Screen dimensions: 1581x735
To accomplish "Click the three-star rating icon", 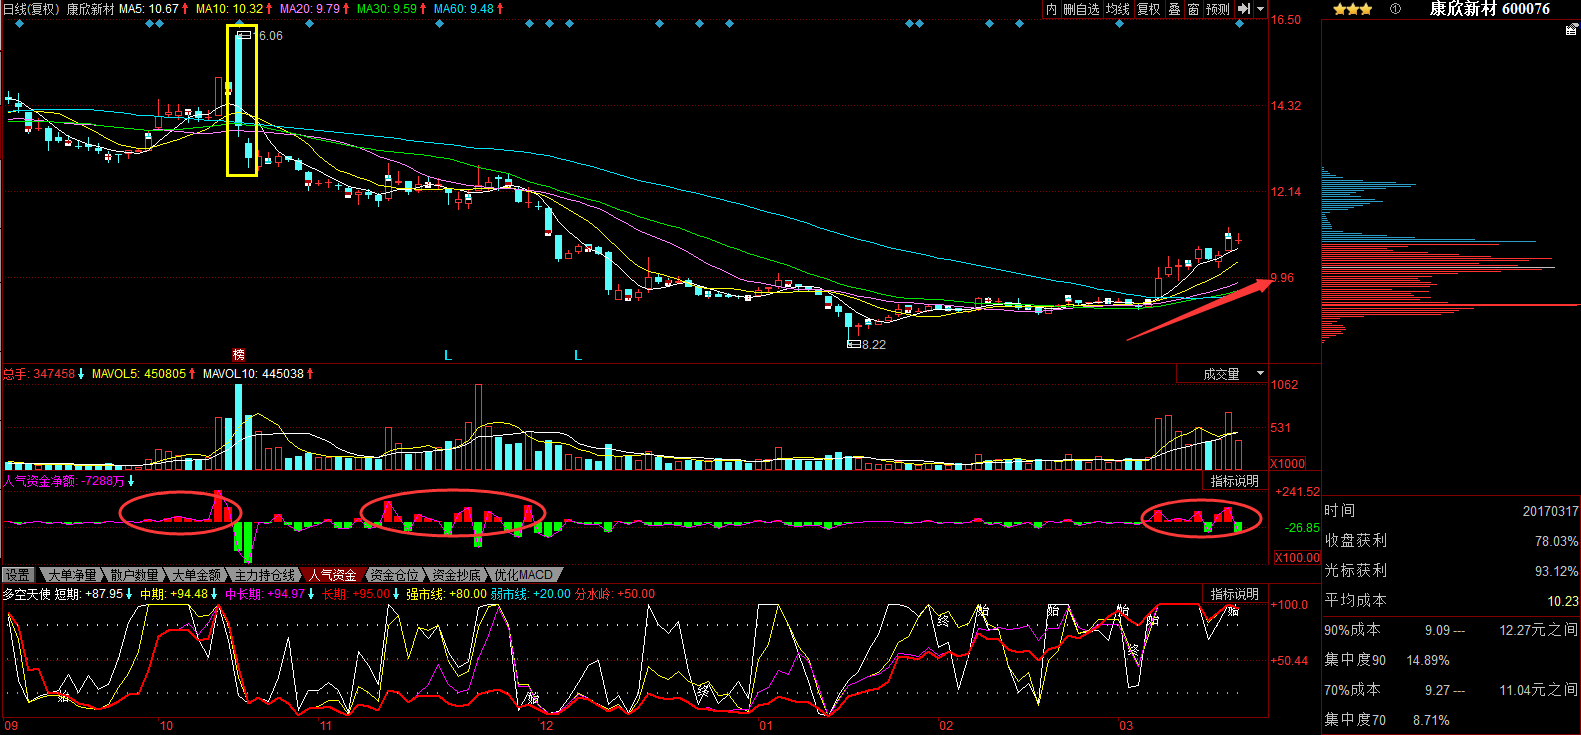I will [1352, 9].
